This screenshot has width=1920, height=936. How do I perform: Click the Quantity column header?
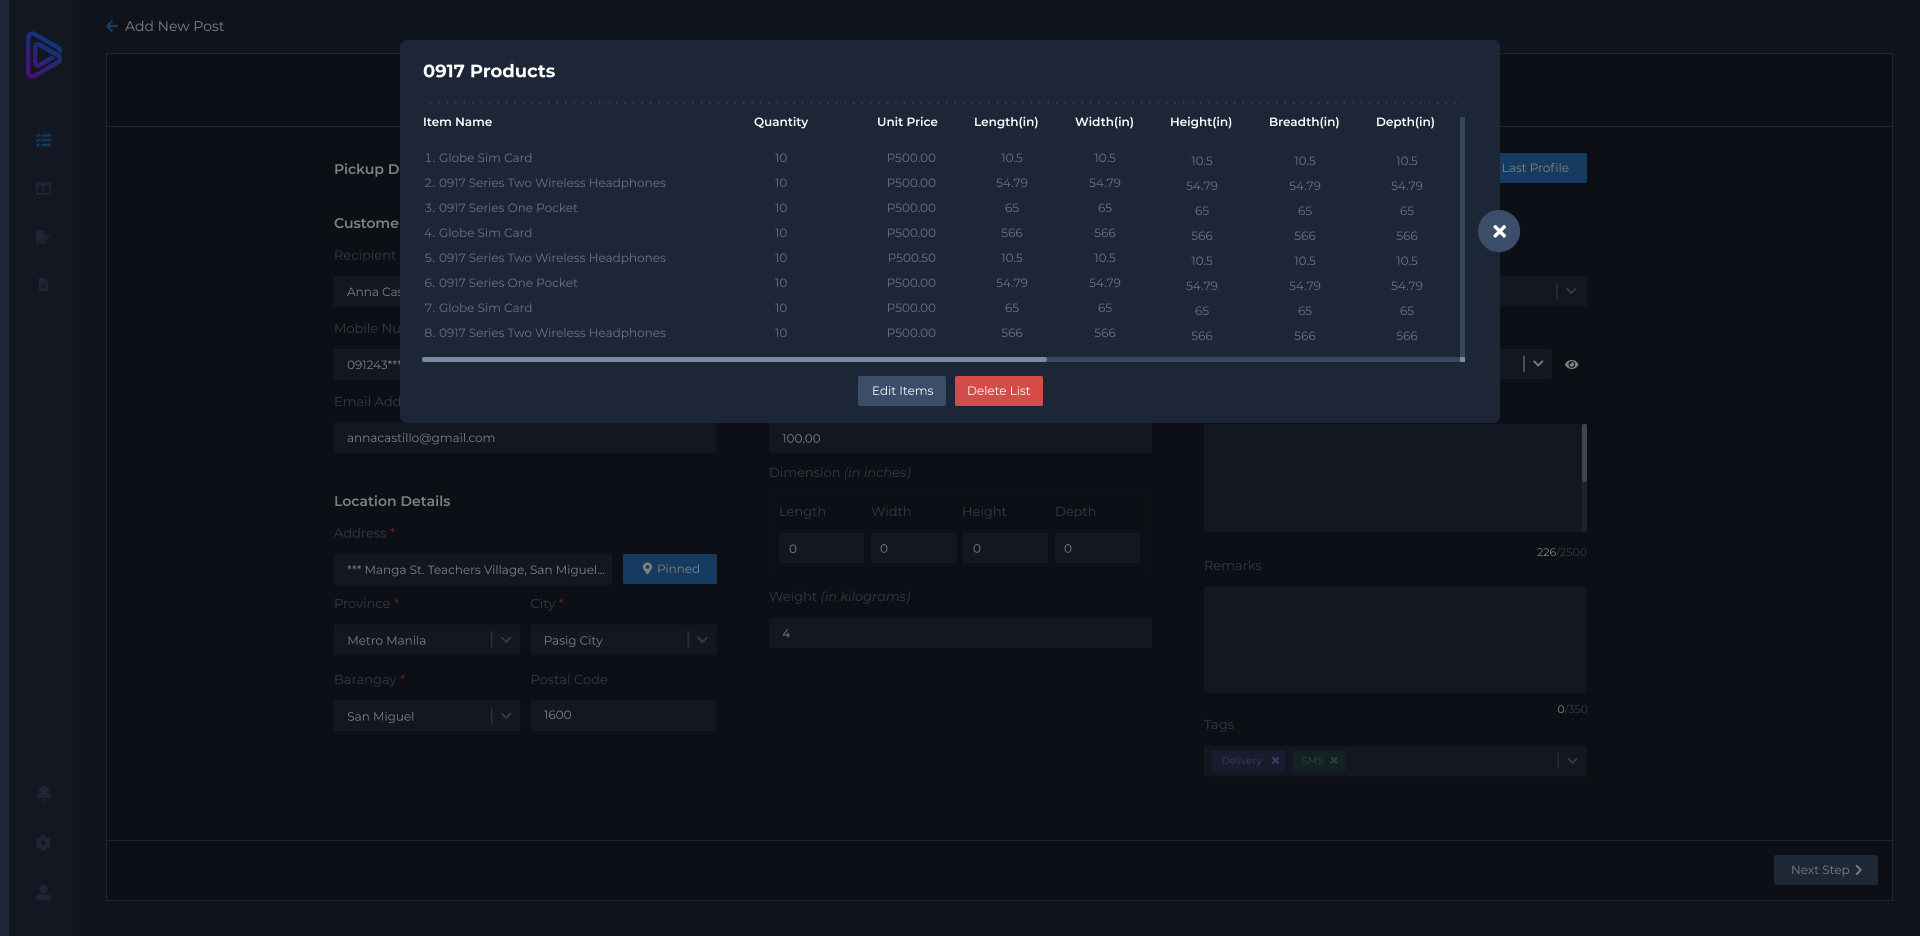(781, 122)
